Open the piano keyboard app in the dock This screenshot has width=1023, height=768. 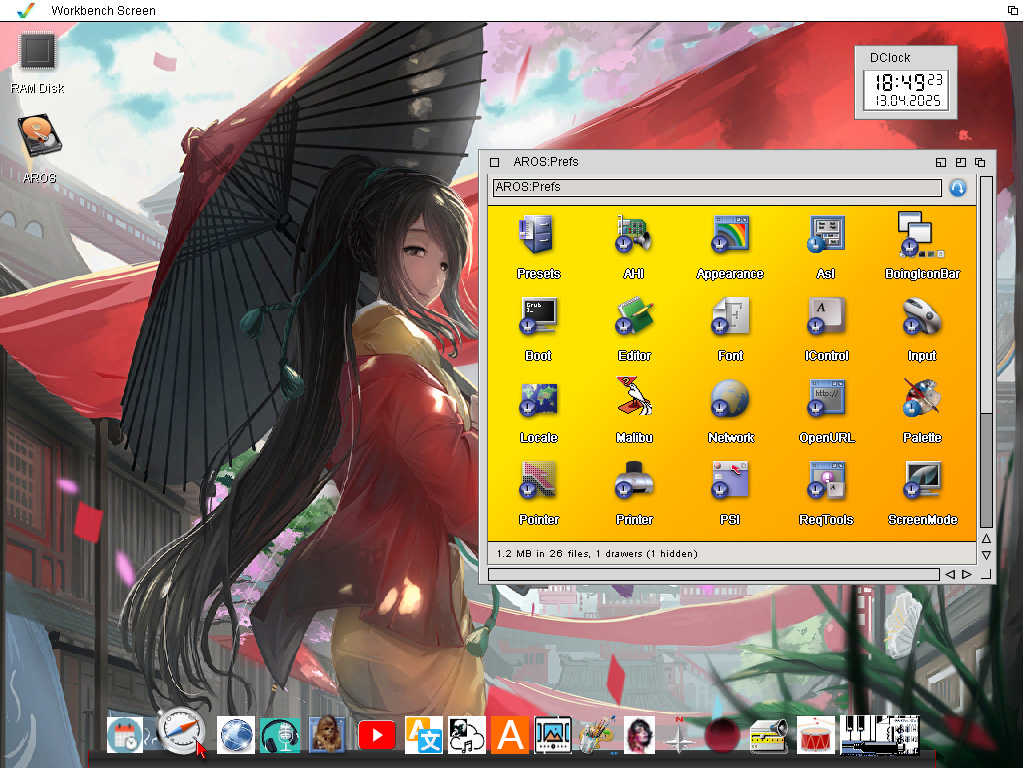[880, 735]
